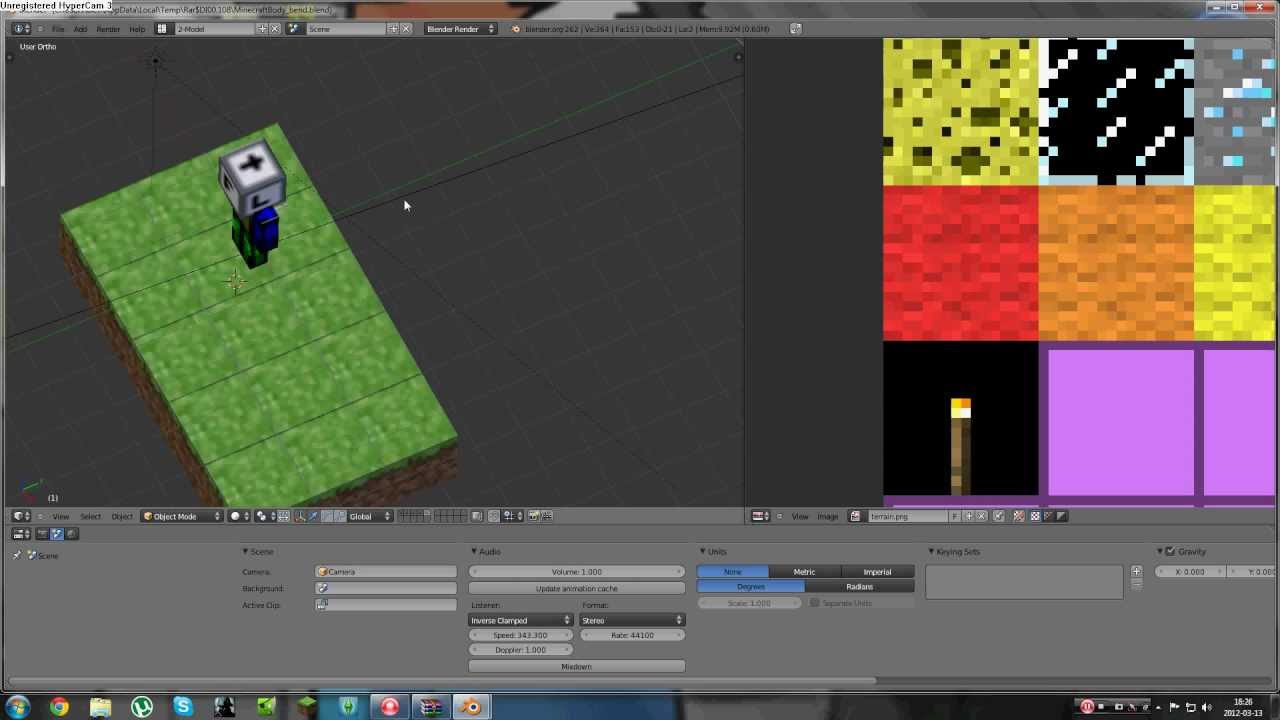The image size is (1280, 720).
Task: Toggle the 3D manipulator widget
Action: [x=300, y=516]
